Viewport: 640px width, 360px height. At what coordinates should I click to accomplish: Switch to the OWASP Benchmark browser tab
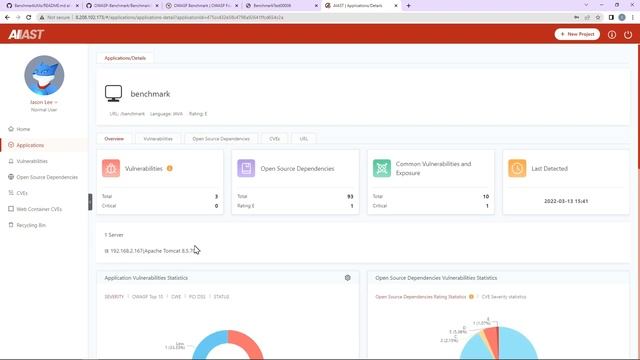(x=202, y=6)
